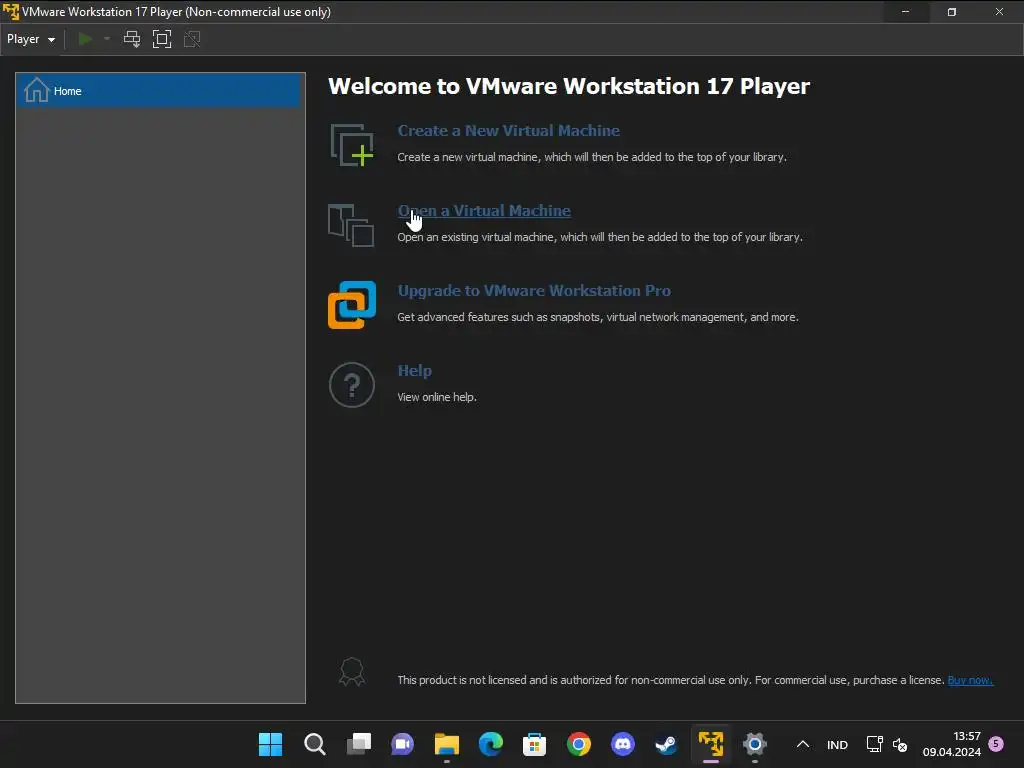Click the VMware Workstation Pro logo icon

[352, 305]
